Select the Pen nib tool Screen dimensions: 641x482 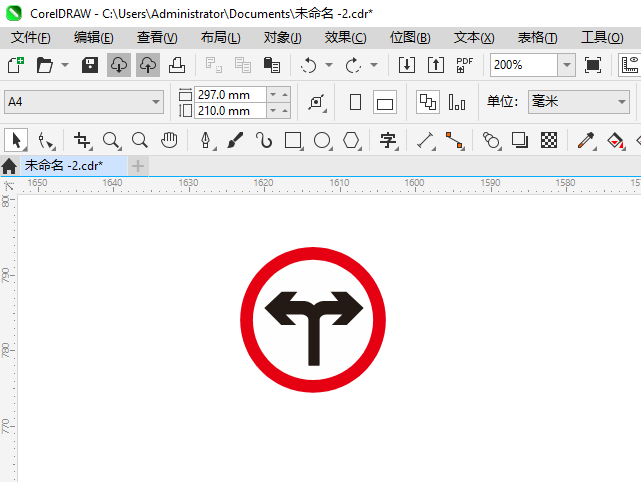click(x=206, y=141)
